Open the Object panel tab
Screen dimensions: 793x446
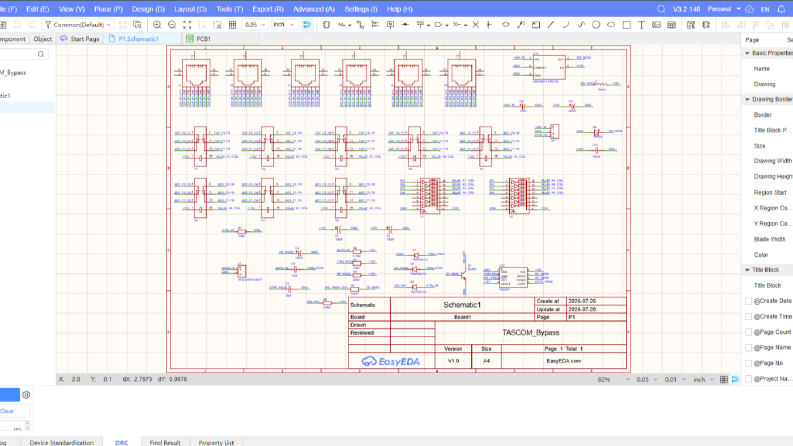click(42, 39)
